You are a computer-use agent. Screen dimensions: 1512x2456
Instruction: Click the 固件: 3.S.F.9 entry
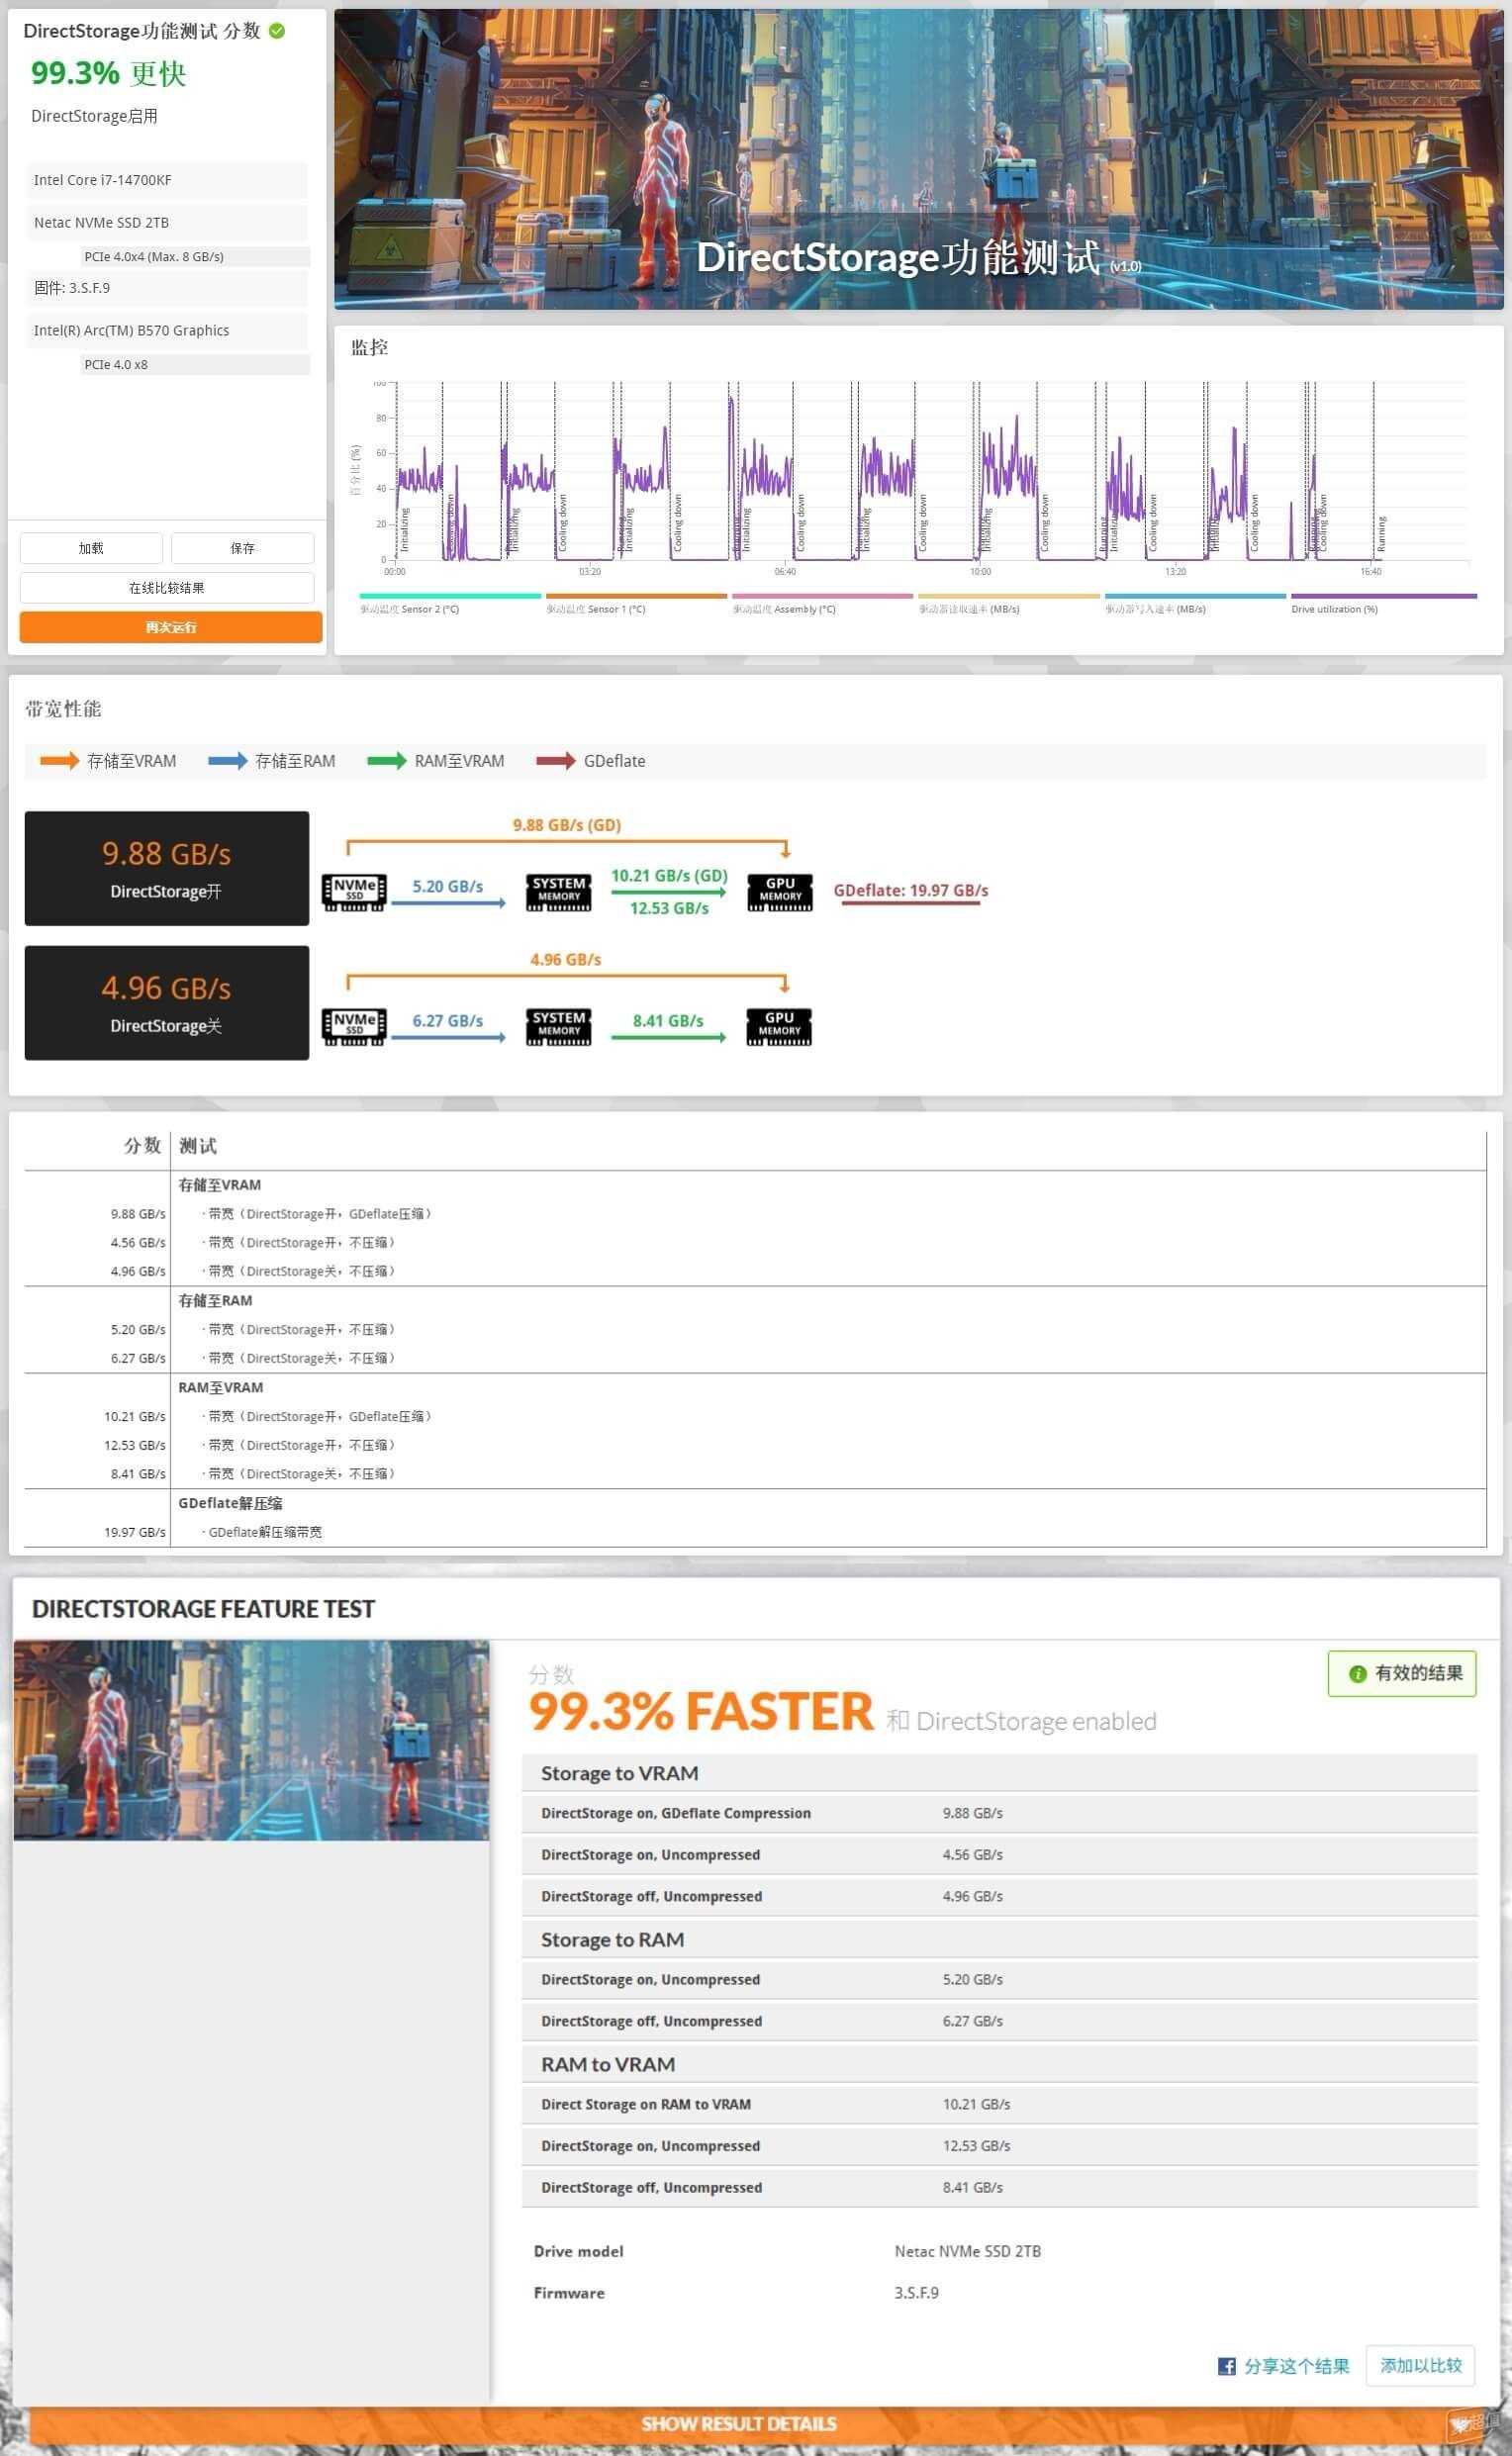click(167, 288)
